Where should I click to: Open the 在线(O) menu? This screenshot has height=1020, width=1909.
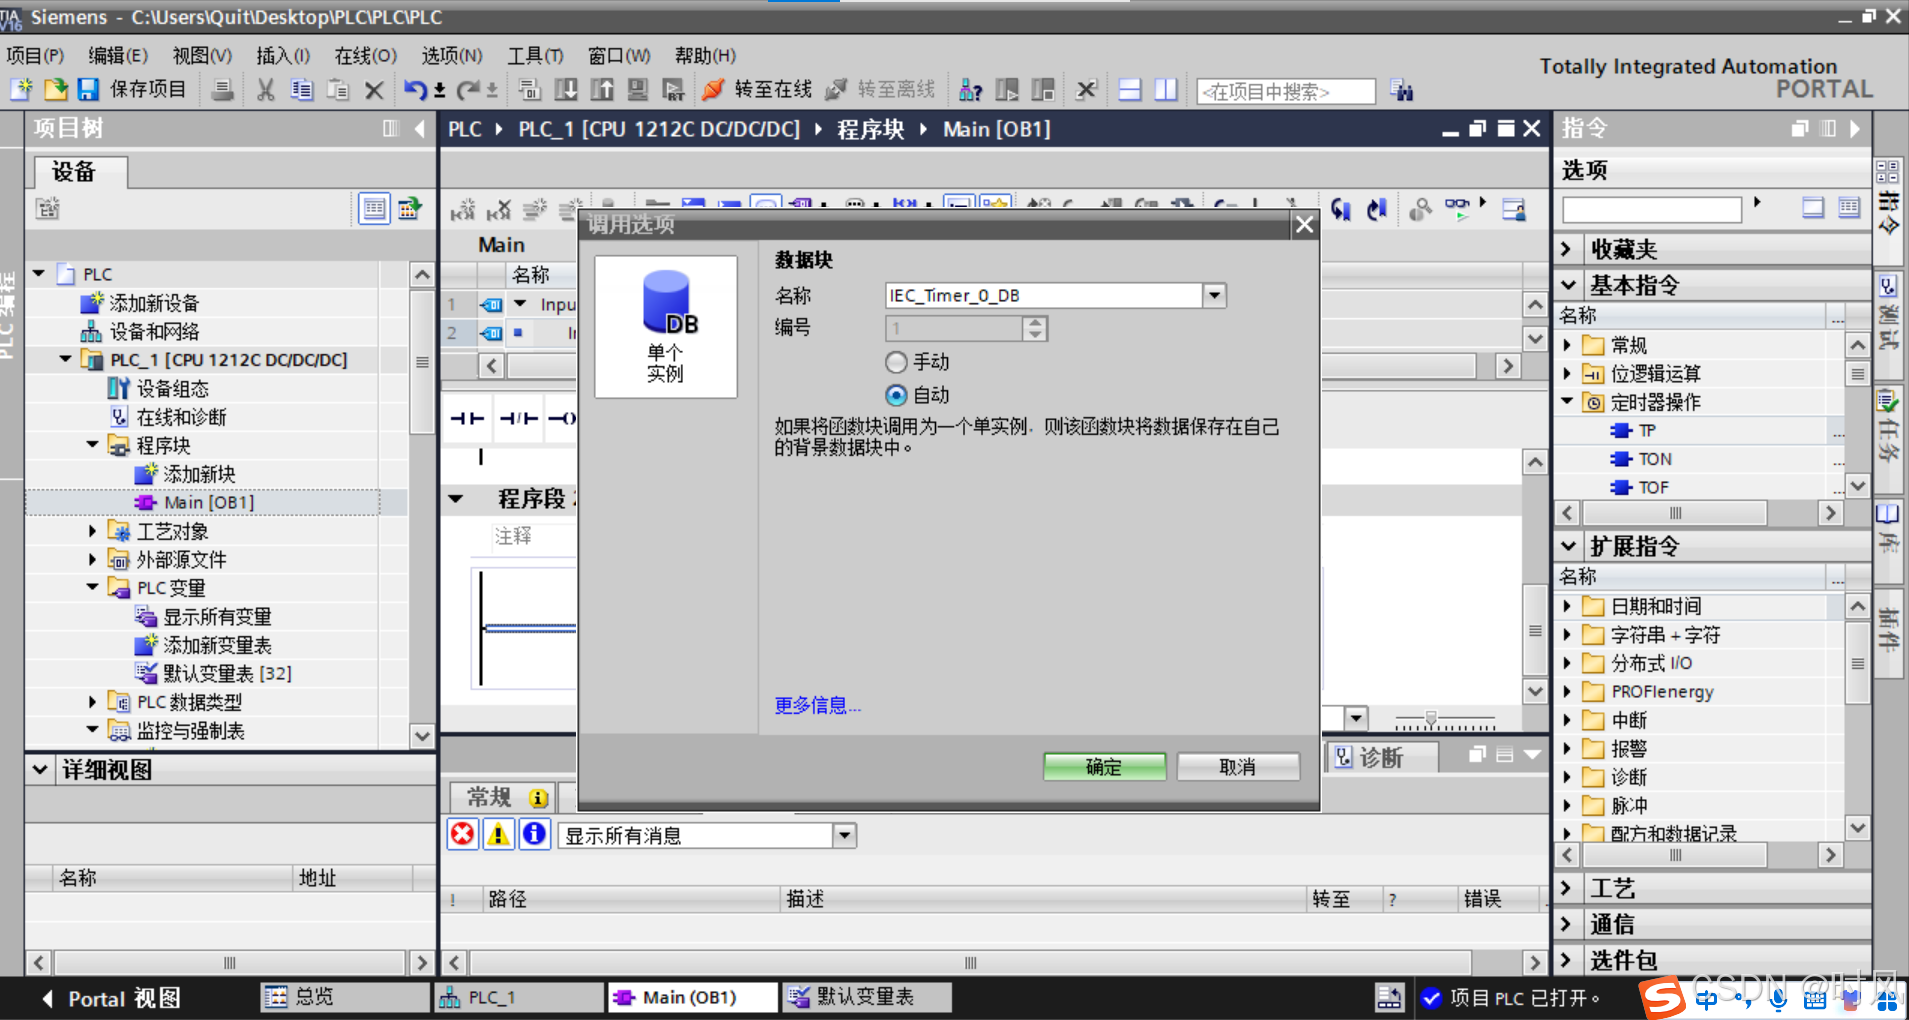366,55
